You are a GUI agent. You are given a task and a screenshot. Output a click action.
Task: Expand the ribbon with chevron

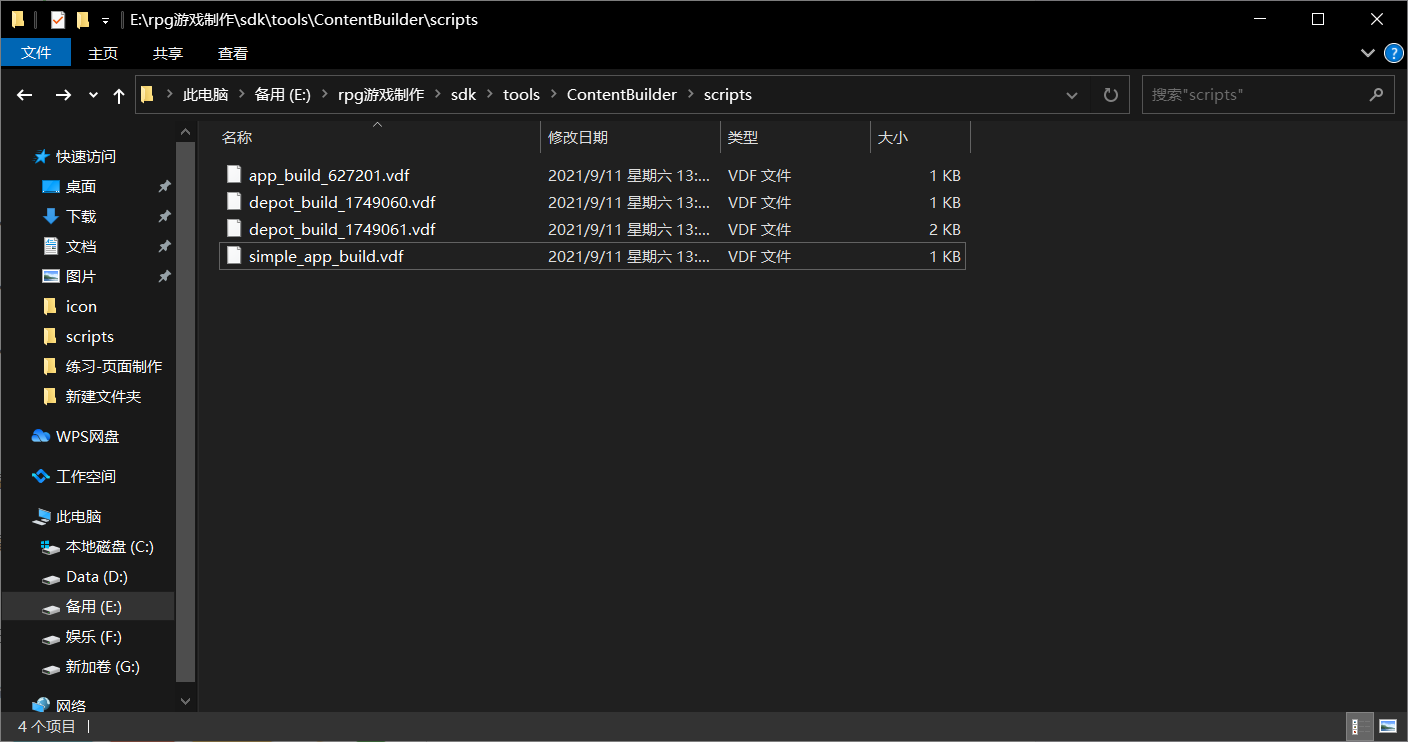coord(1368,53)
